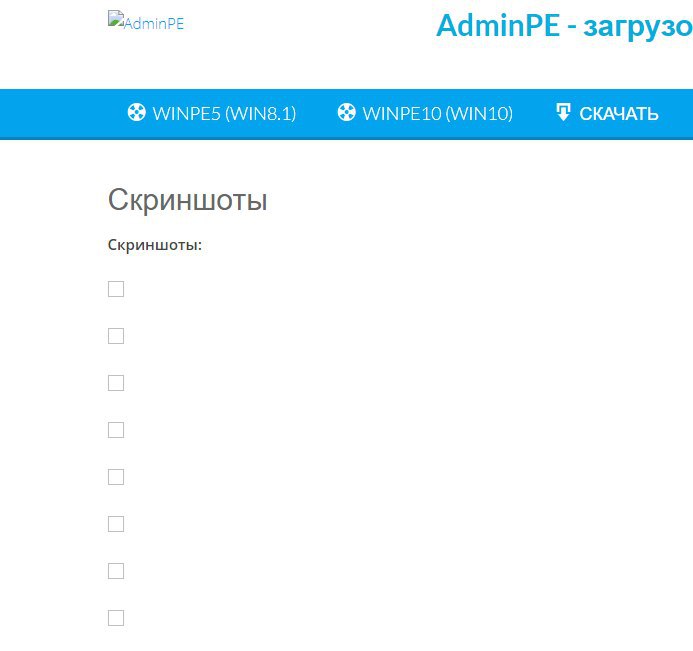Image resolution: width=693 pixels, height=651 pixels.
Task: Open the WINPE10 (WIN10) menu item
Action: point(425,114)
